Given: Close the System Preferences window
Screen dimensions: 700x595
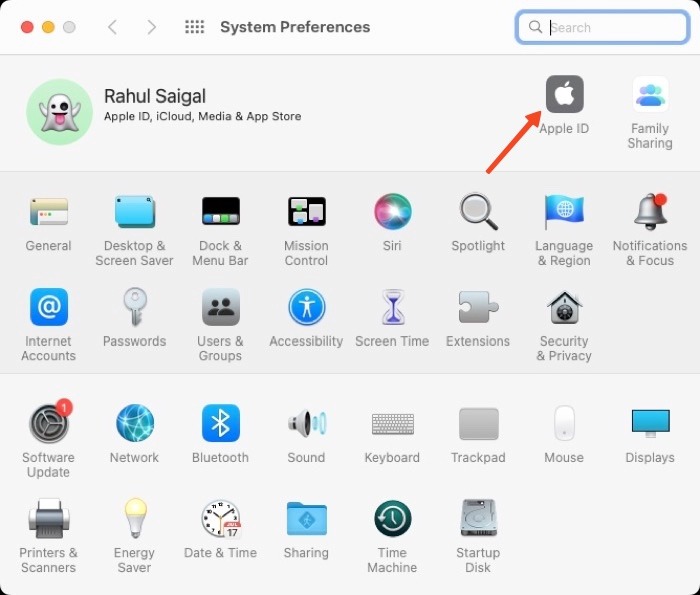Looking at the screenshot, I should 27,27.
